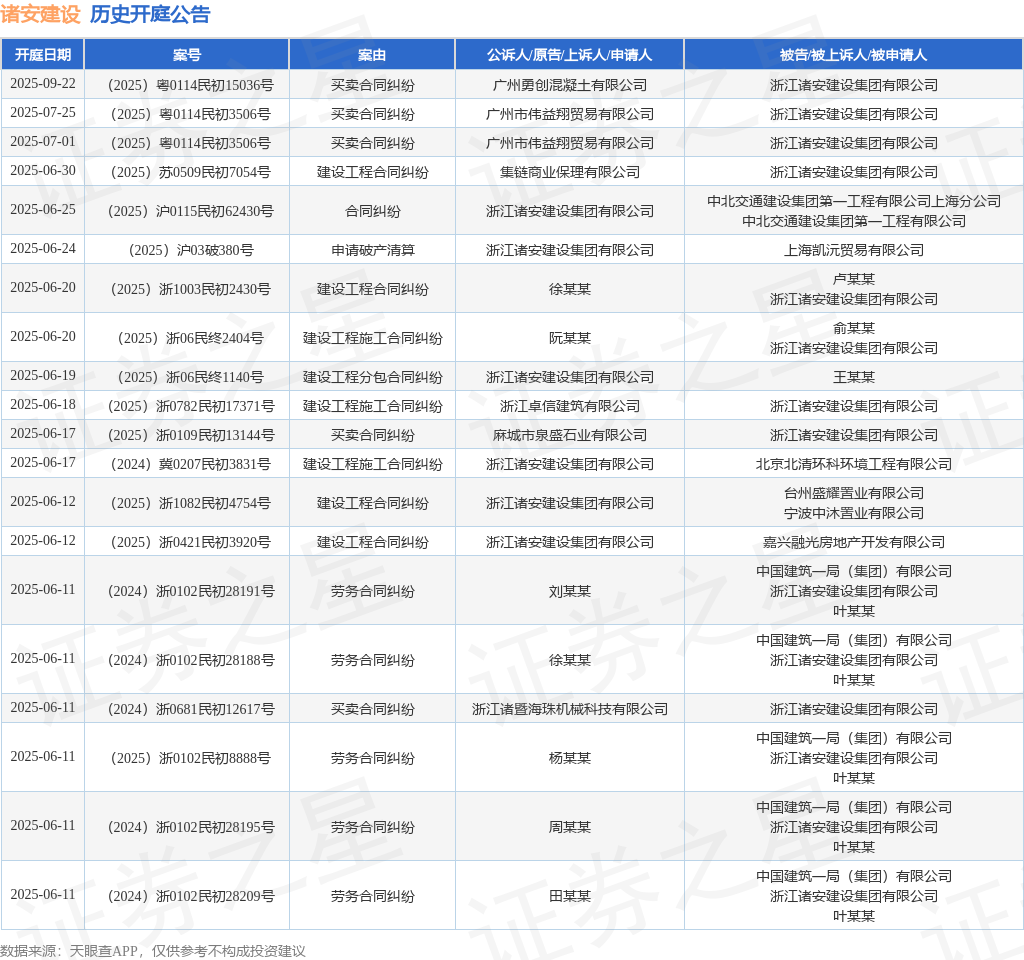
Task: Select case number (2025)浙06民终2404号
Action: tap(191, 338)
